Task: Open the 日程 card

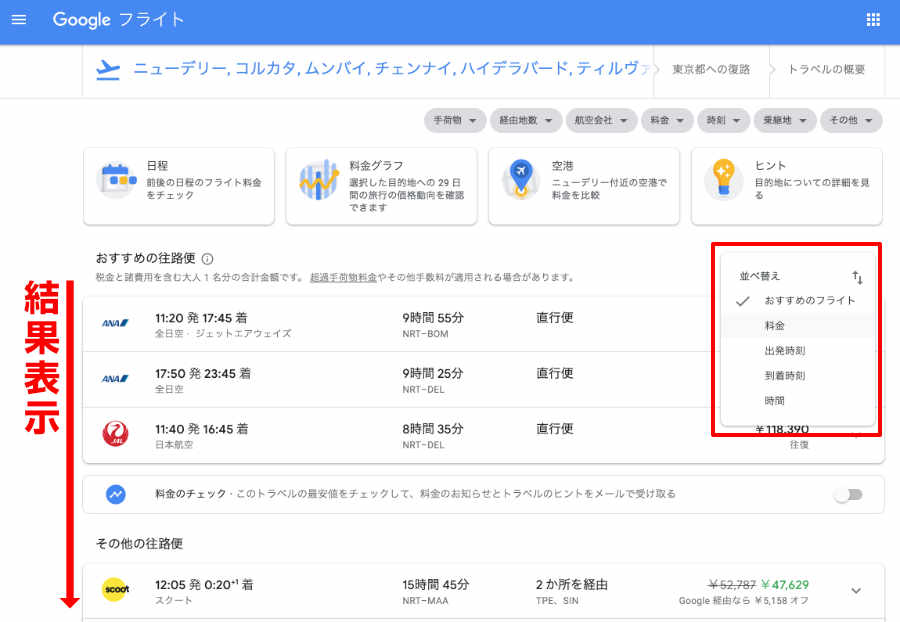Action: point(179,186)
